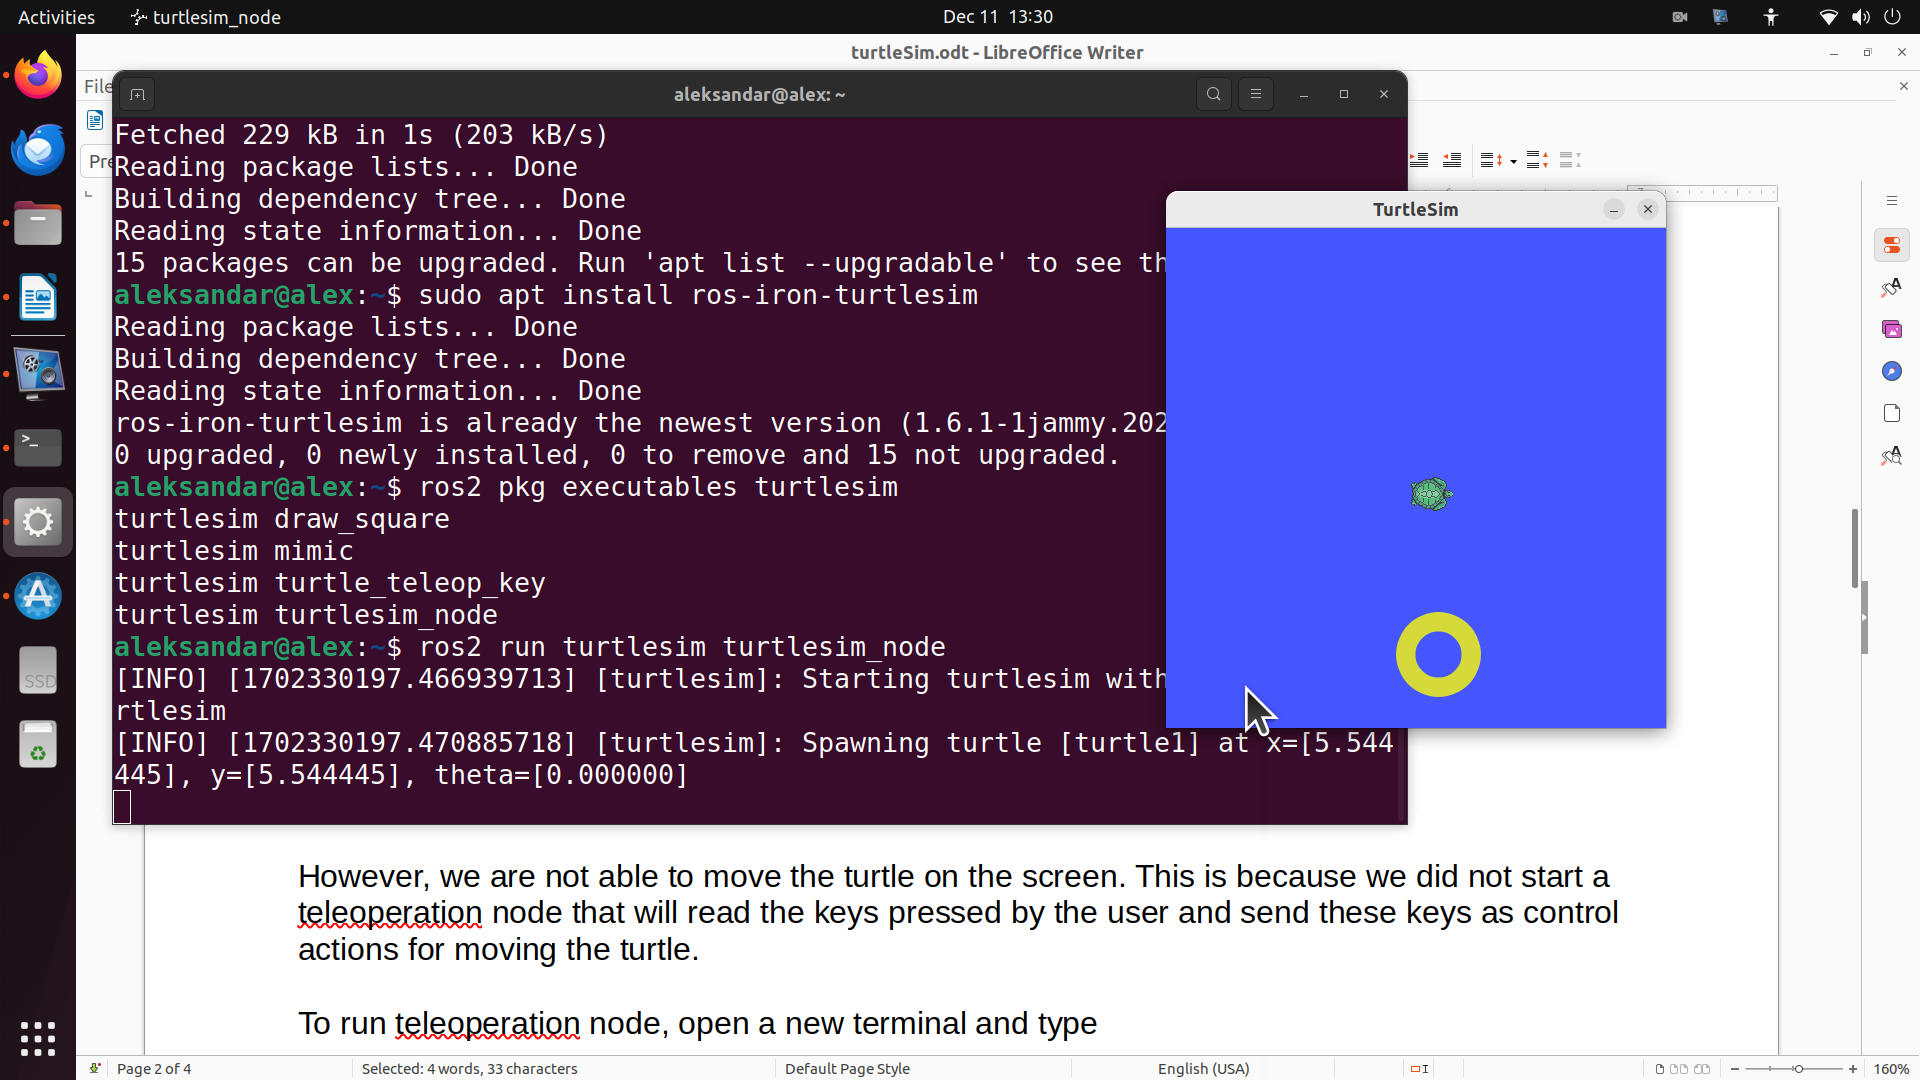
Task: Open the Styles sidebar panel
Action: [1891, 288]
